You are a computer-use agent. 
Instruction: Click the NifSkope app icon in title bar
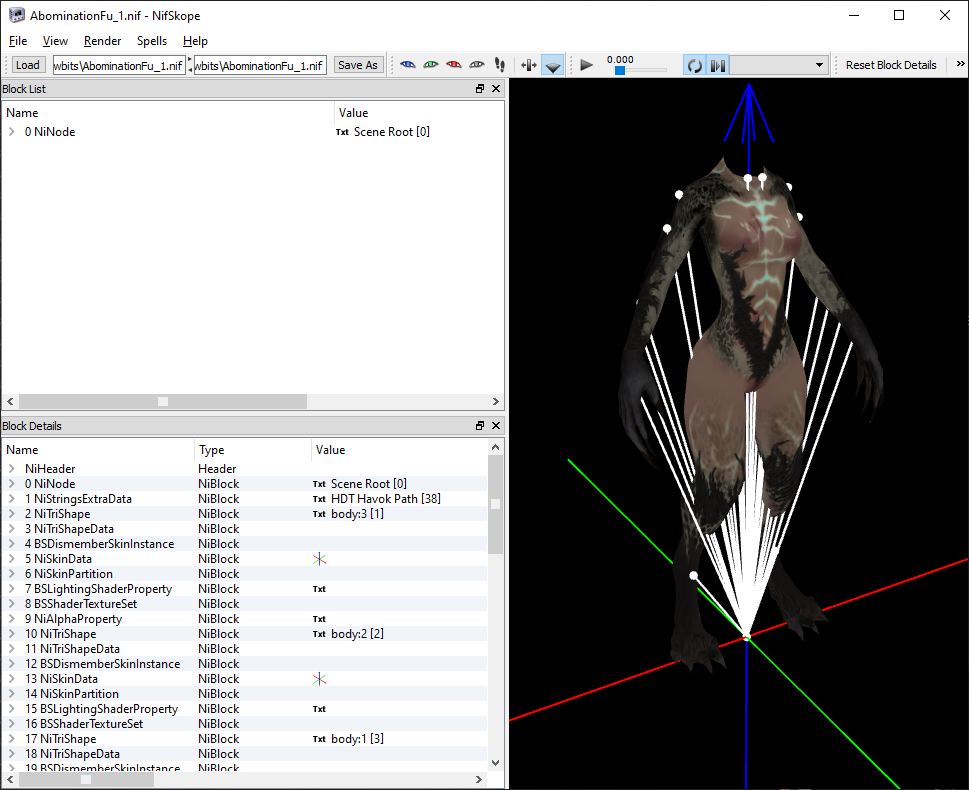tap(17, 15)
